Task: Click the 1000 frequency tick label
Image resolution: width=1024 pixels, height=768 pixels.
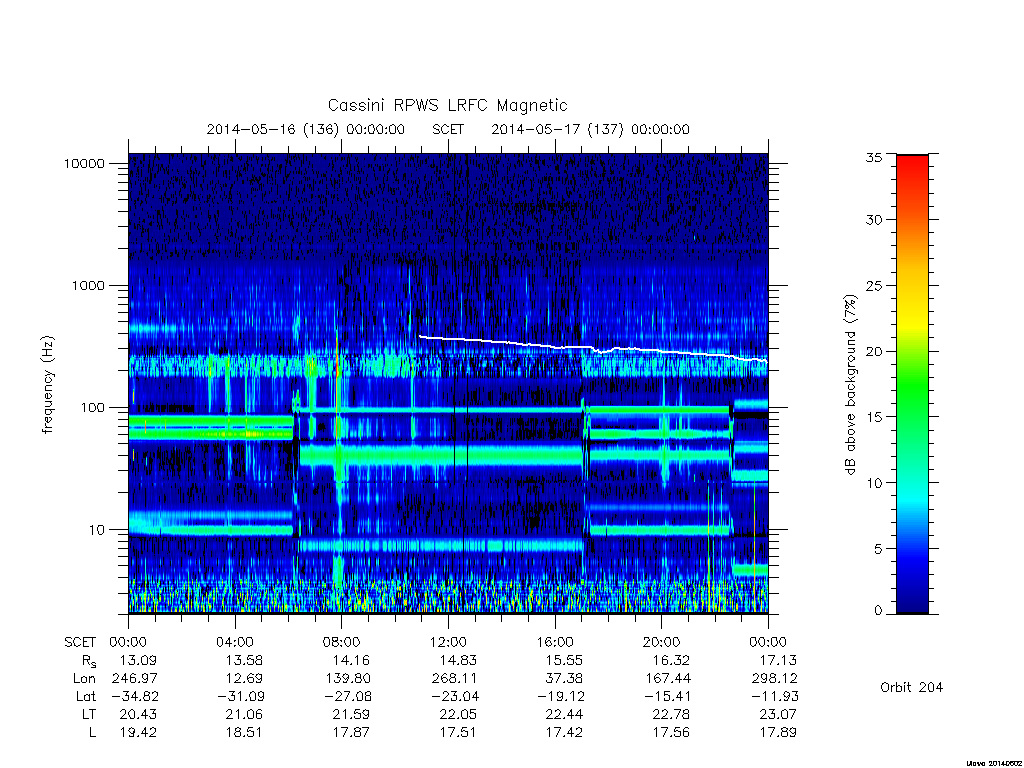Action: click(88, 286)
